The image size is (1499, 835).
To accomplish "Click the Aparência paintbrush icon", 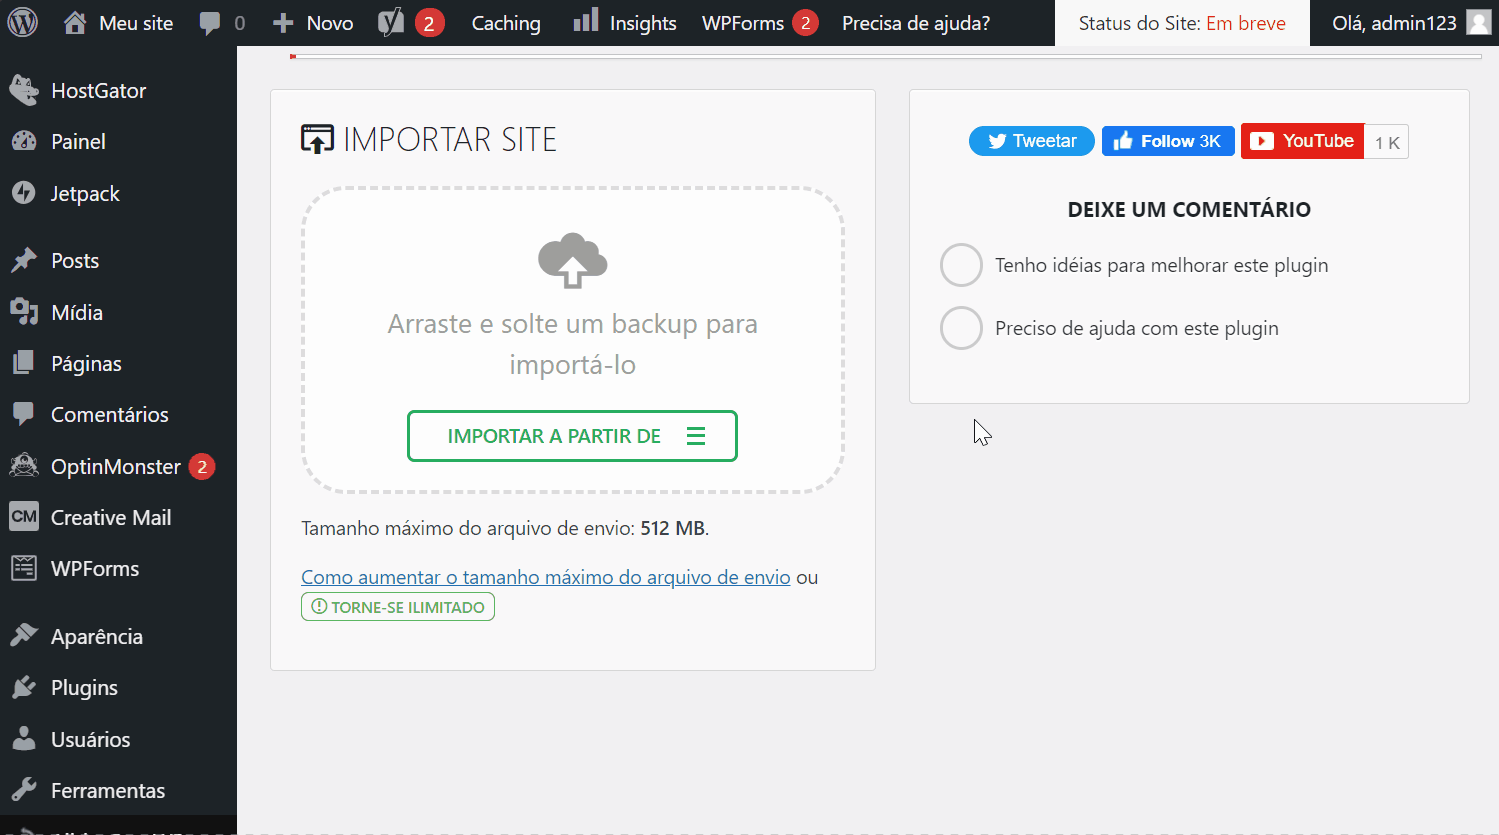I will [24, 636].
